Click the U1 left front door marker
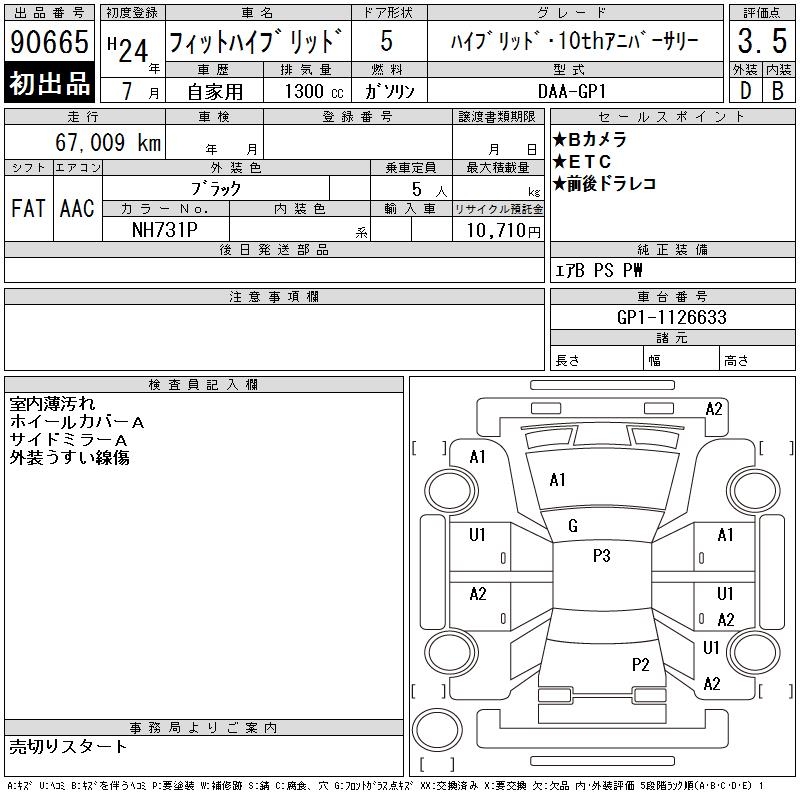This screenshot has width=800, height=800. [477, 535]
